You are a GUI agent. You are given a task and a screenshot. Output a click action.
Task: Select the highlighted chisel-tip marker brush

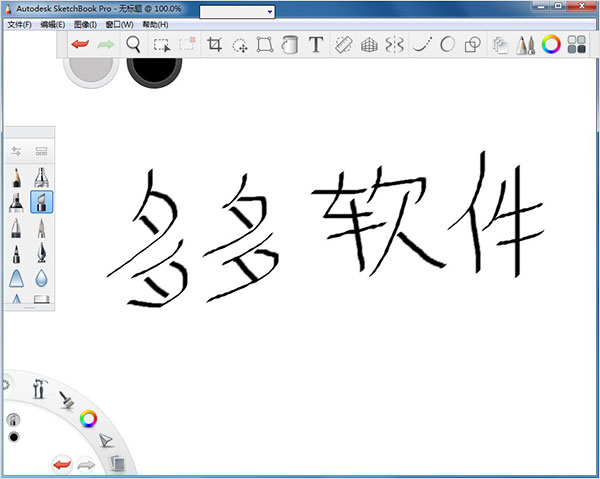coord(41,202)
